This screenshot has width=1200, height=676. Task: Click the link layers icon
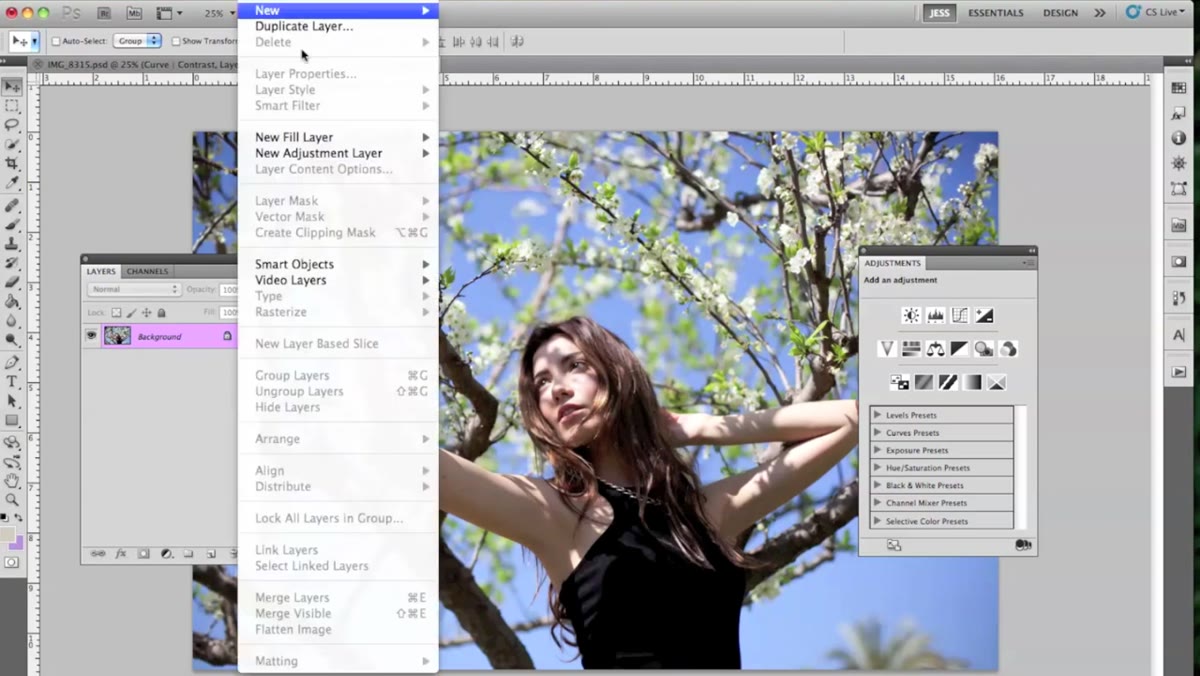point(98,553)
